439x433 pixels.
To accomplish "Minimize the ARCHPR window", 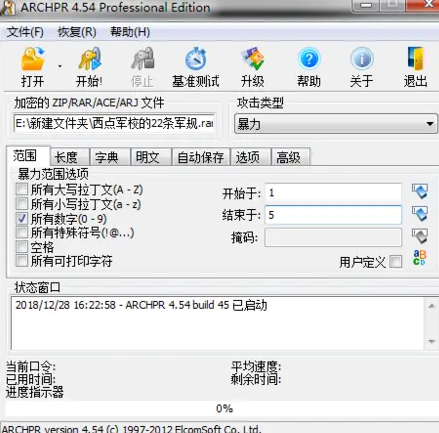I will coord(366,5).
